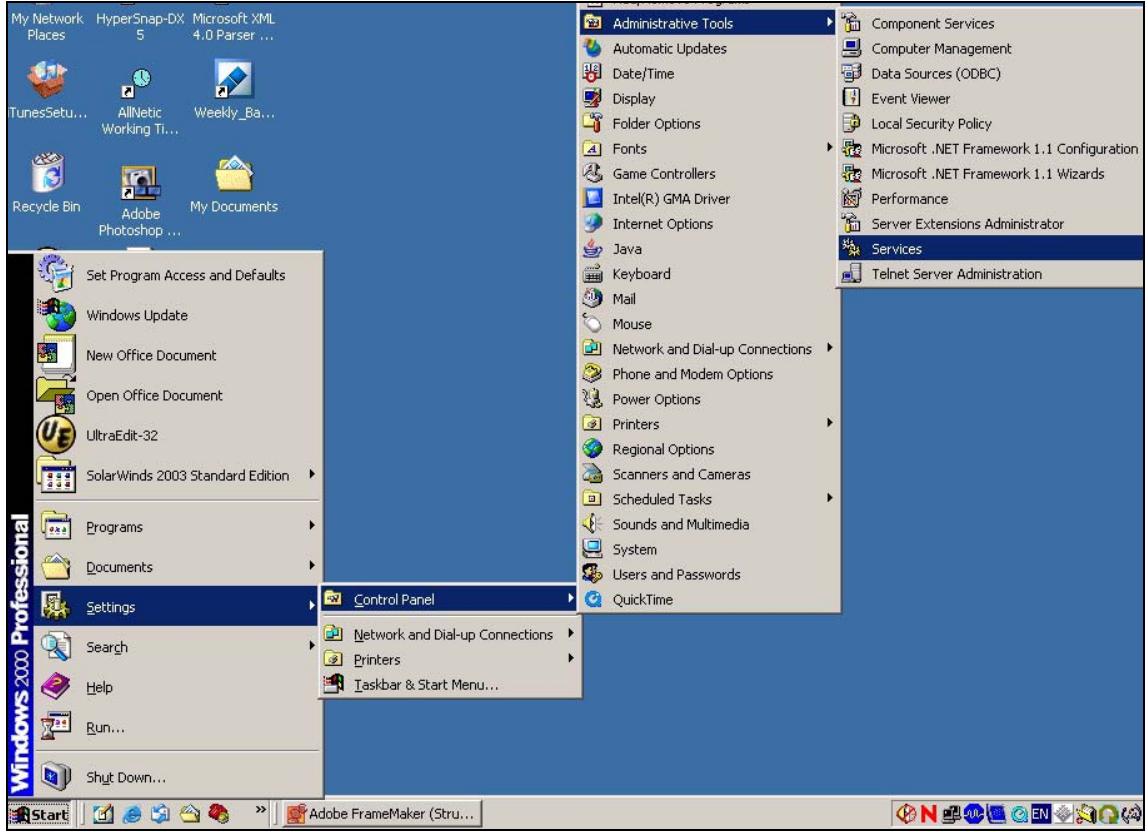Open Game Controllers item

tap(709, 174)
